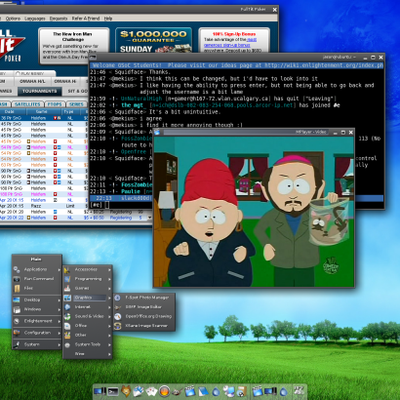
Task: Expand the Accessories category
Action: [x=87, y=269]
